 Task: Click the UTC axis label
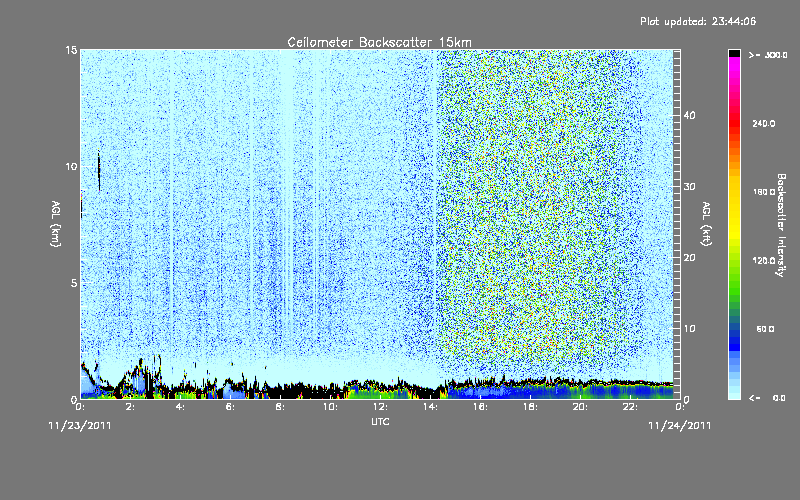(x=380, y=421)
